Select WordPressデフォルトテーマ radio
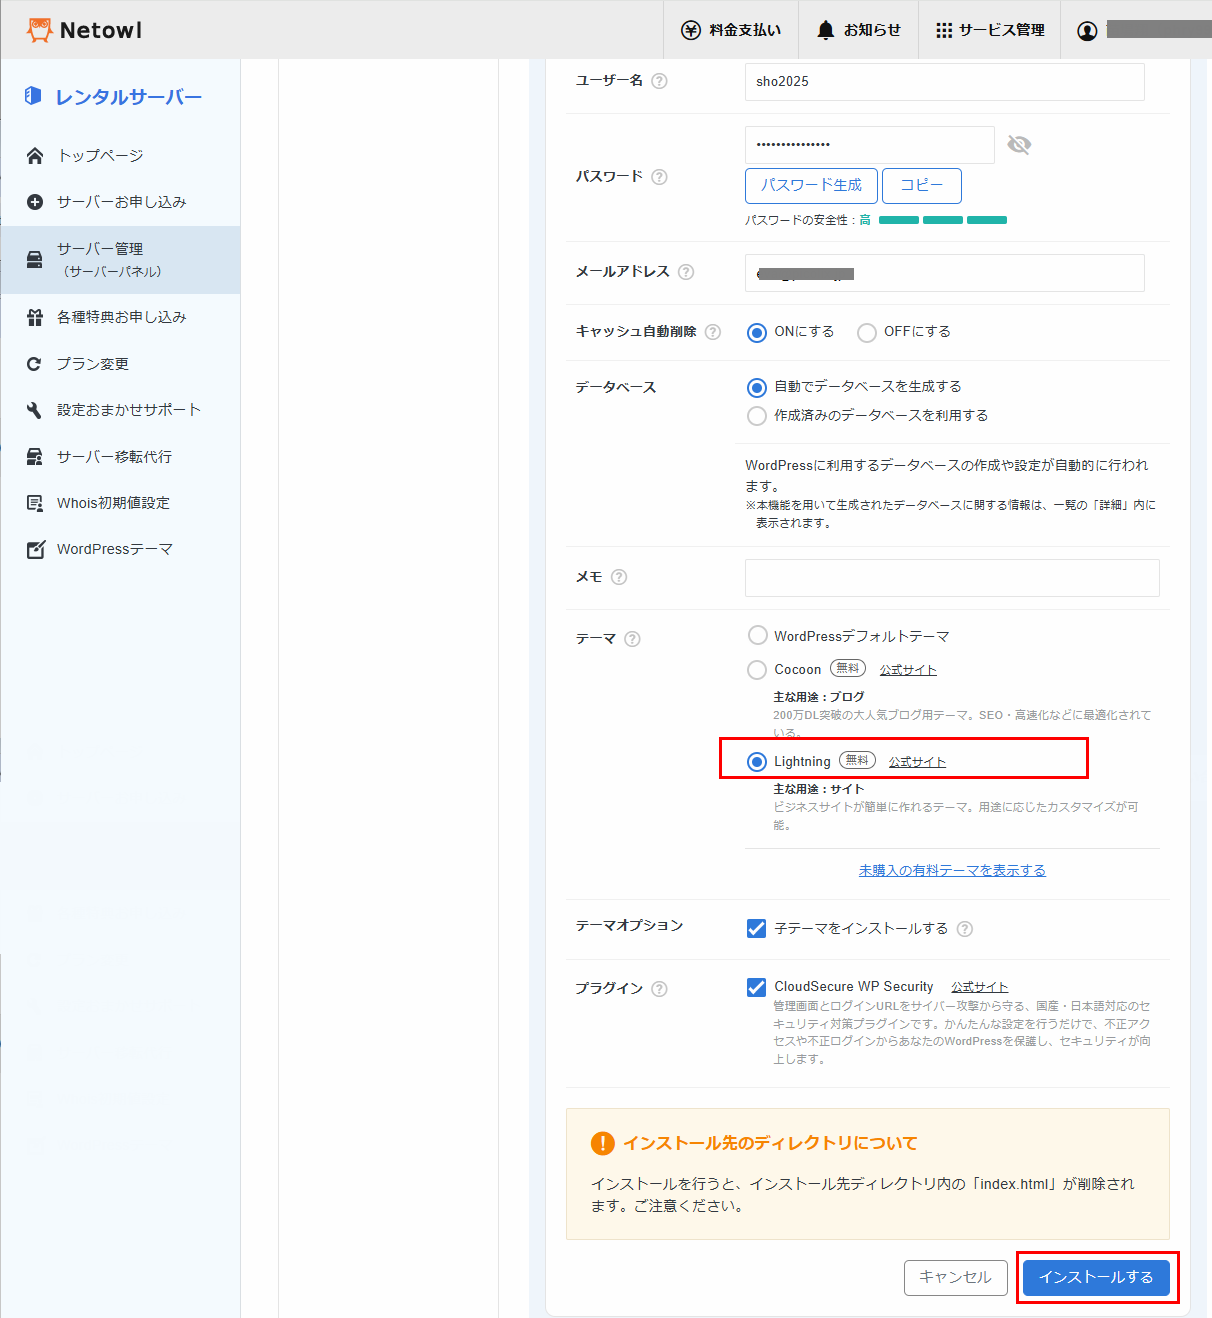The width and height of the screenshot is (1212, 1318). coord(757,635)
